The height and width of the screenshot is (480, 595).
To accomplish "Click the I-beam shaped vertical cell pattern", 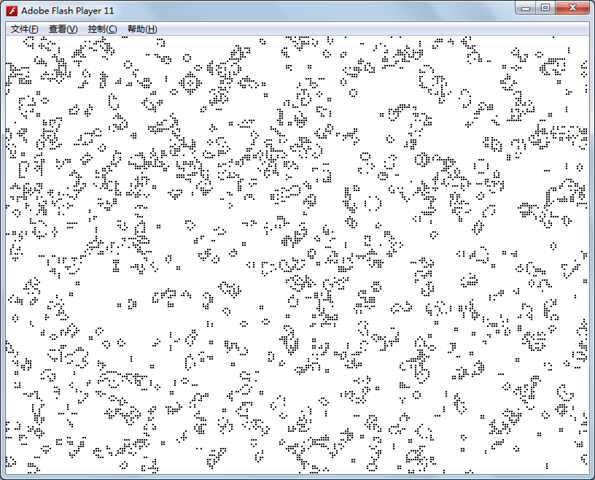I will pyautogui.click(x=116, y=266).
